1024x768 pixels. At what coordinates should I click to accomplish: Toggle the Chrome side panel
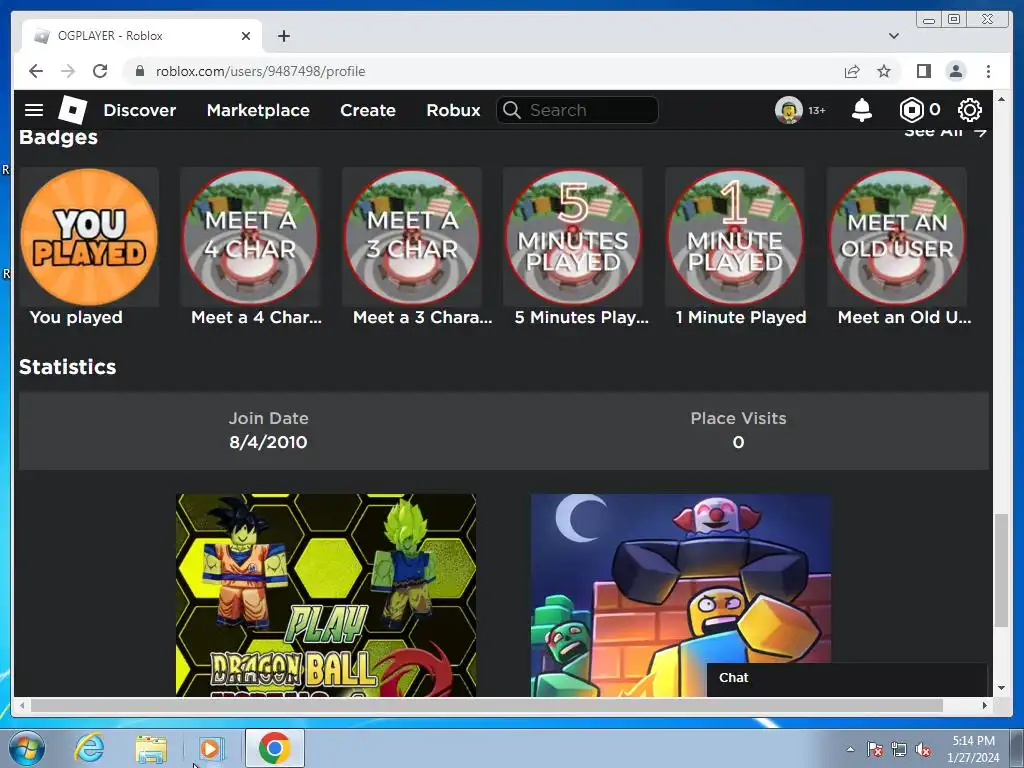coord(923,71)
